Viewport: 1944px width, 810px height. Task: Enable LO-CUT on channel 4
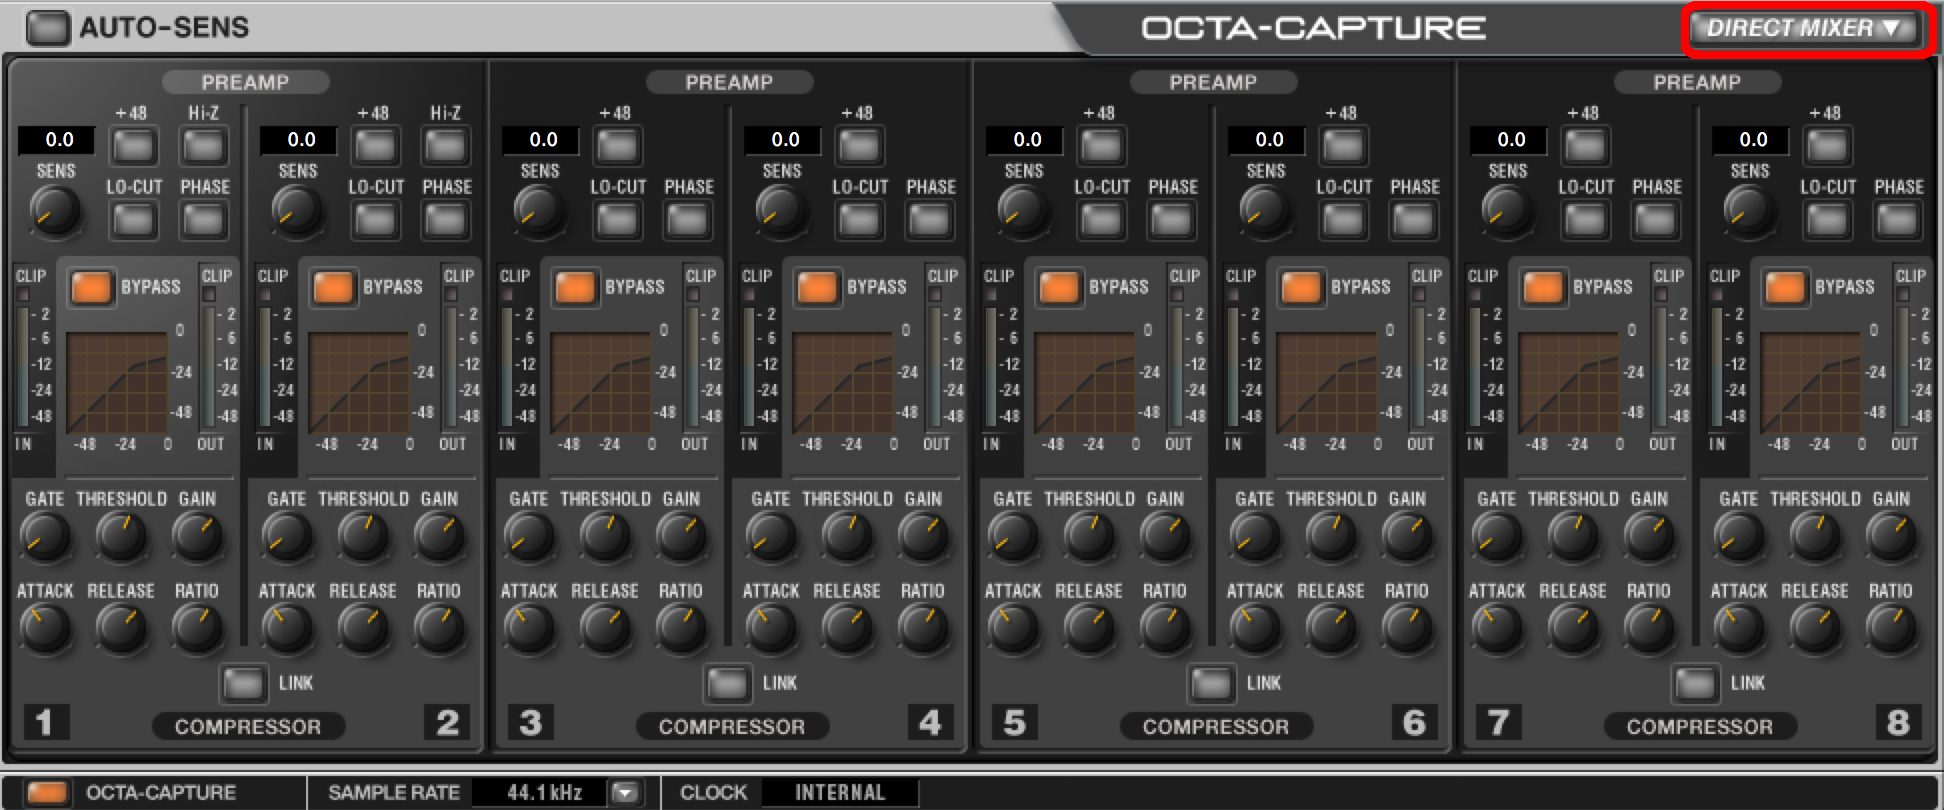click(859, 220)
